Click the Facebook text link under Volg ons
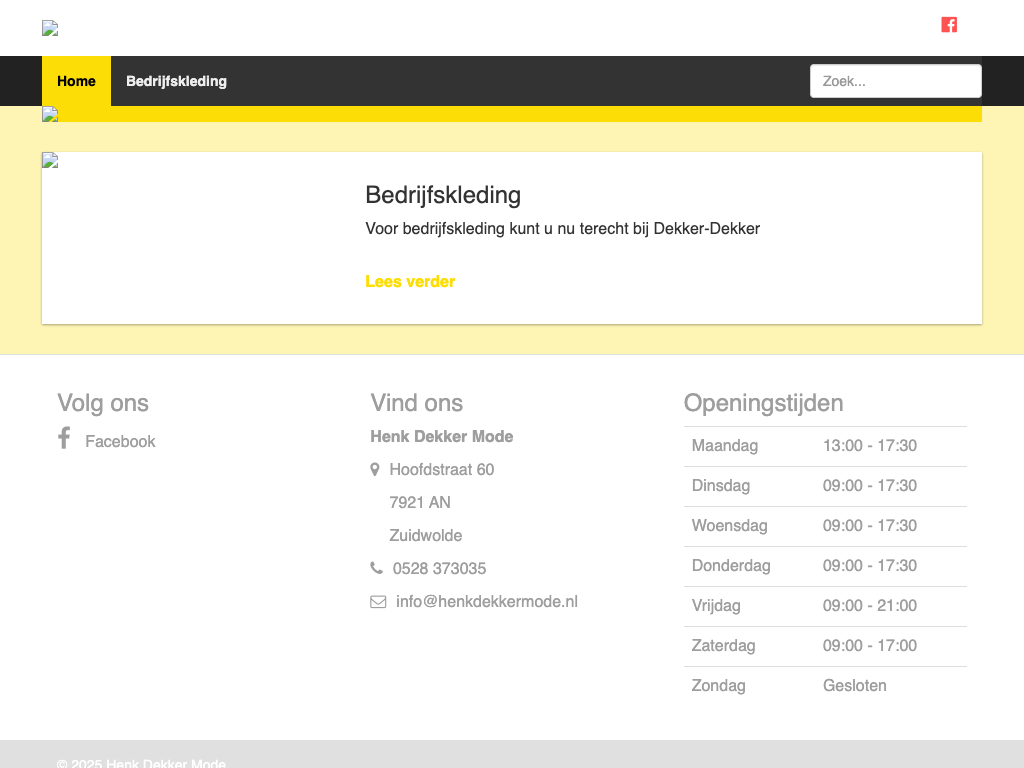The width and height of the screenshot is (1024, 768). tap(120, 441)
